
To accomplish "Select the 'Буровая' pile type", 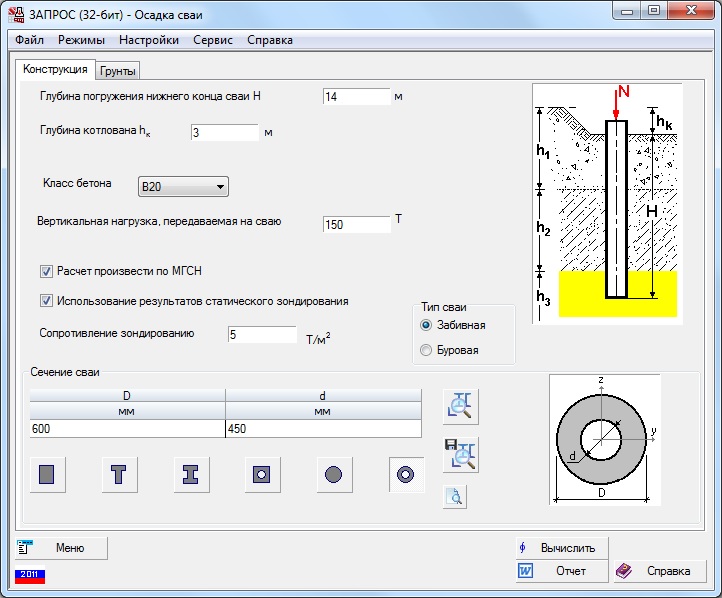I will click(427, 350).
